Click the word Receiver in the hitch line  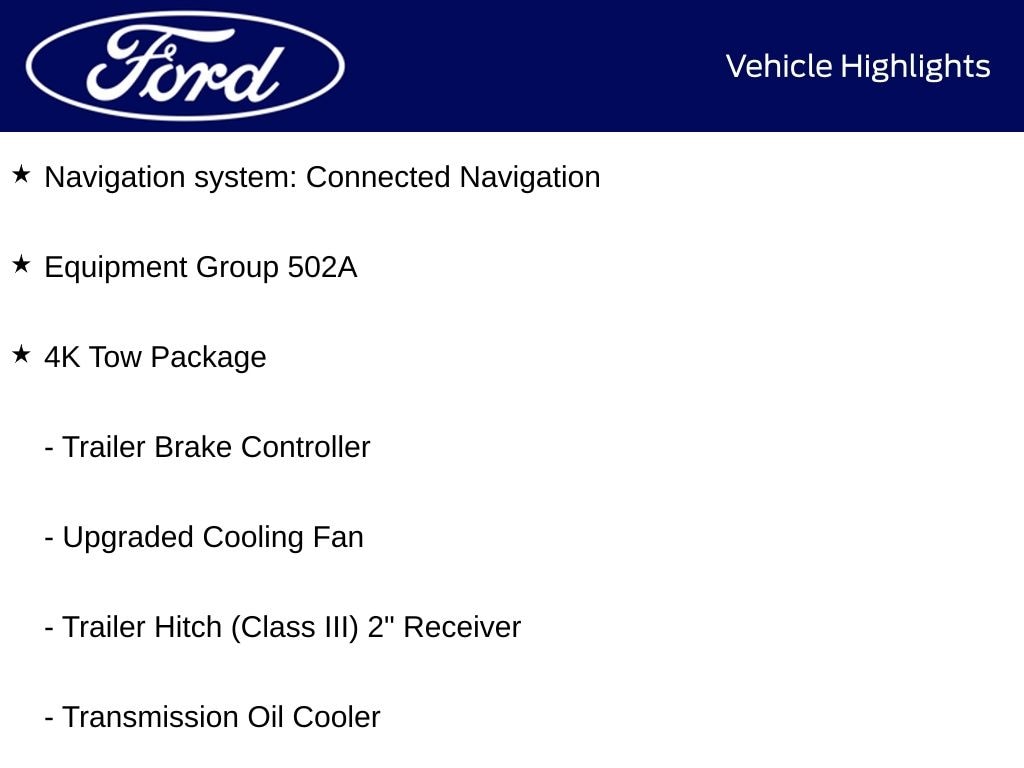pyautogui.click(x=462, y=627)
